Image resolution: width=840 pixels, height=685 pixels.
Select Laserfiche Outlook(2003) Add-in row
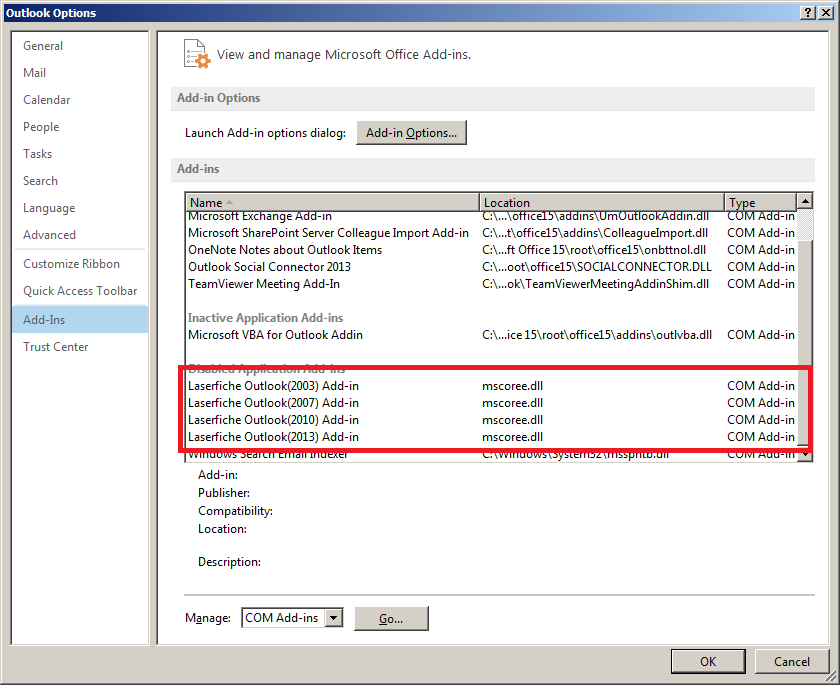click(x=491, y=386)
